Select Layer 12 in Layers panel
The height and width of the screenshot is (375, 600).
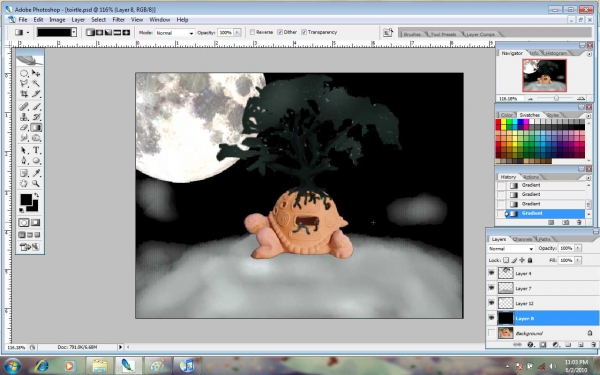click(542, 303)
